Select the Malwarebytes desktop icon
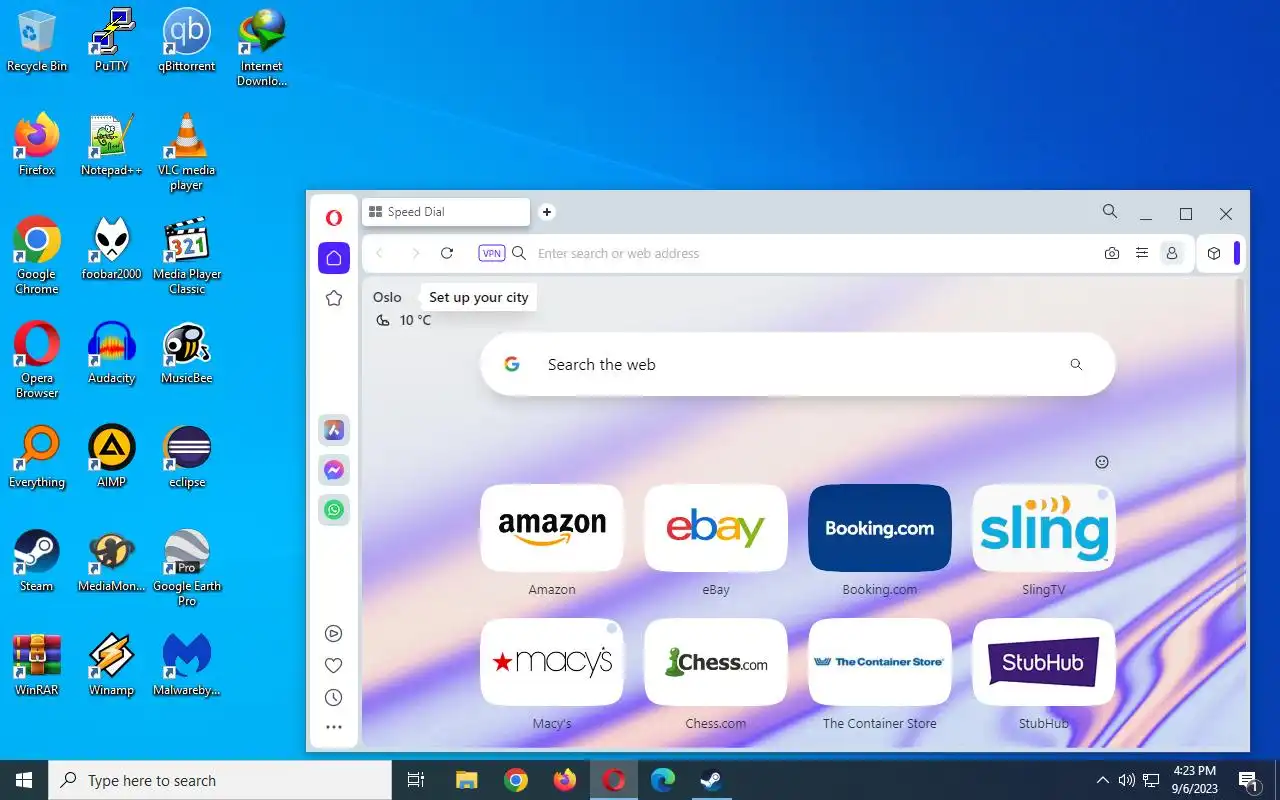The width and height of the screenshot is (1280, 800). (187, 666)
